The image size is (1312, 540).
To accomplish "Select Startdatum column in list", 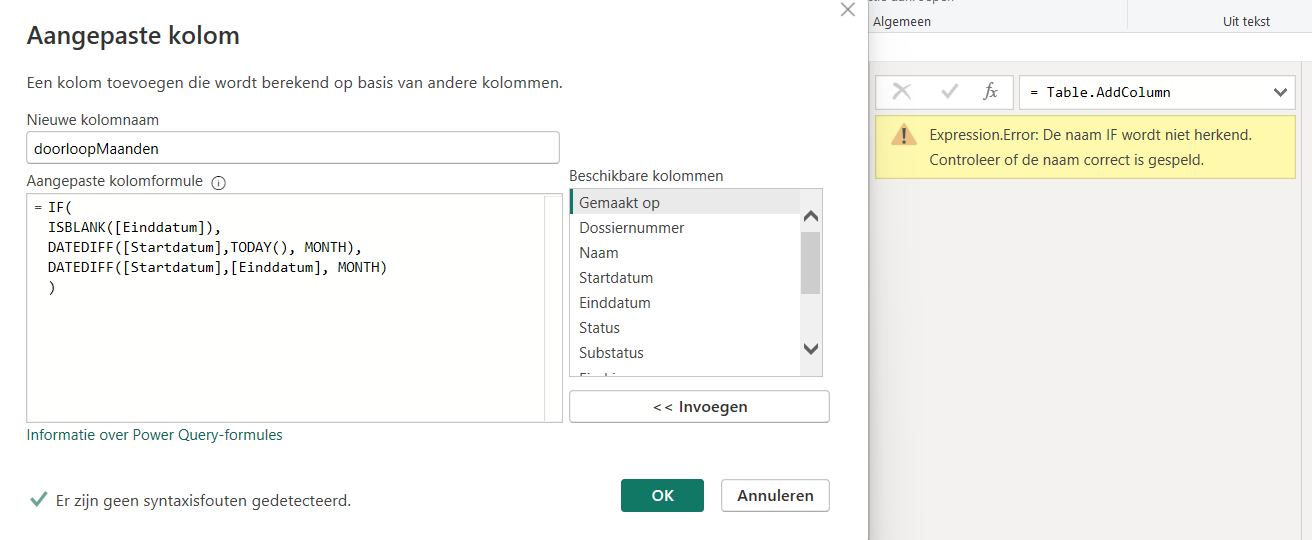I will point(685,277).
